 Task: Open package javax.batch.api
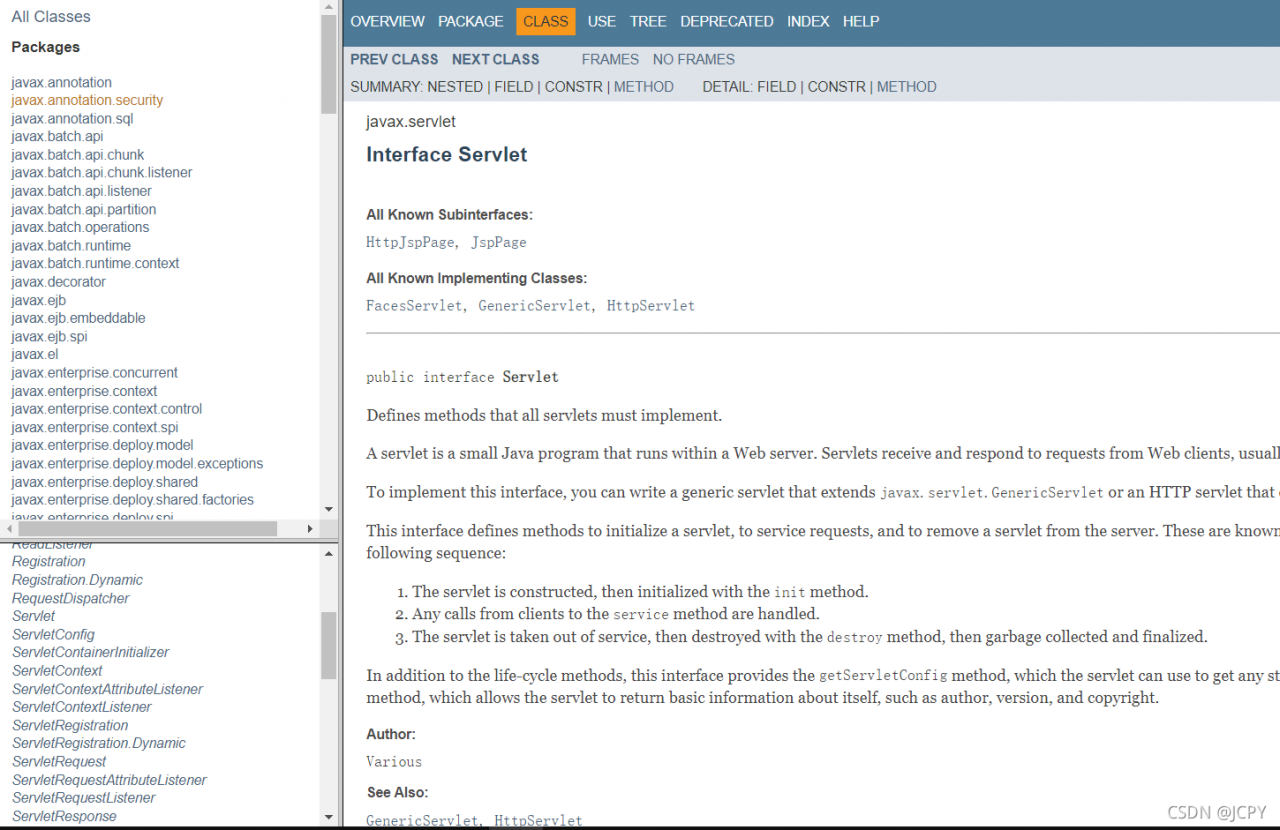pyautogui.click(x=57, y=136)
